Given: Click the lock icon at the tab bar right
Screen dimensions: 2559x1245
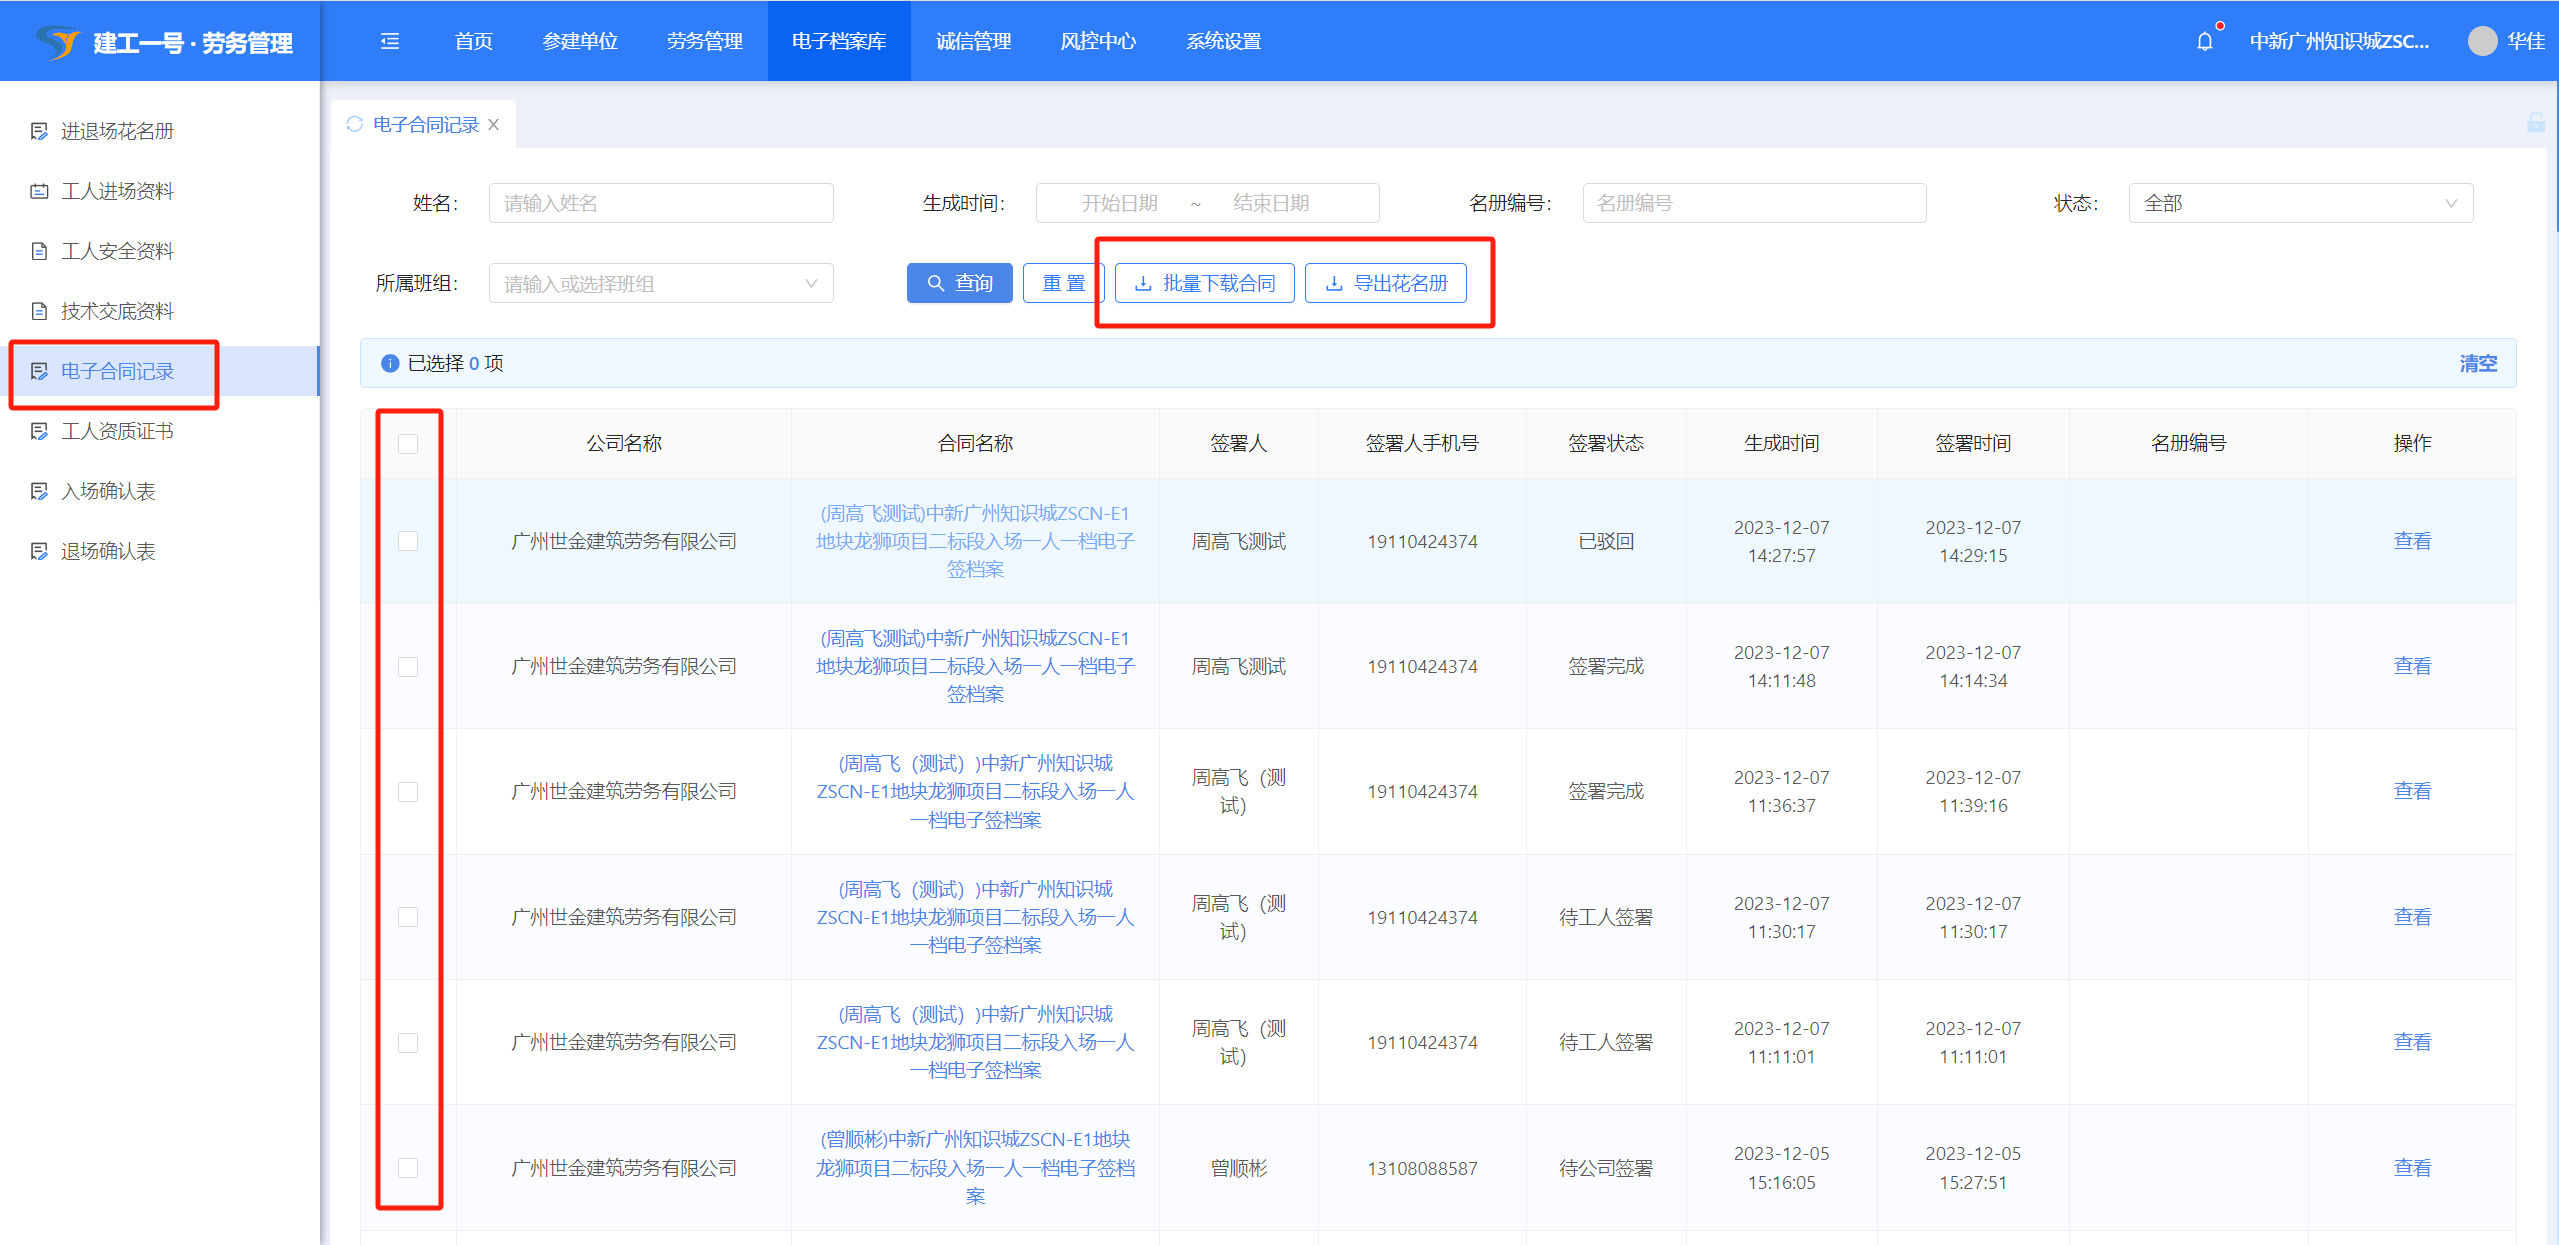Looking at the screenshot, I should tap(2535, 123).
